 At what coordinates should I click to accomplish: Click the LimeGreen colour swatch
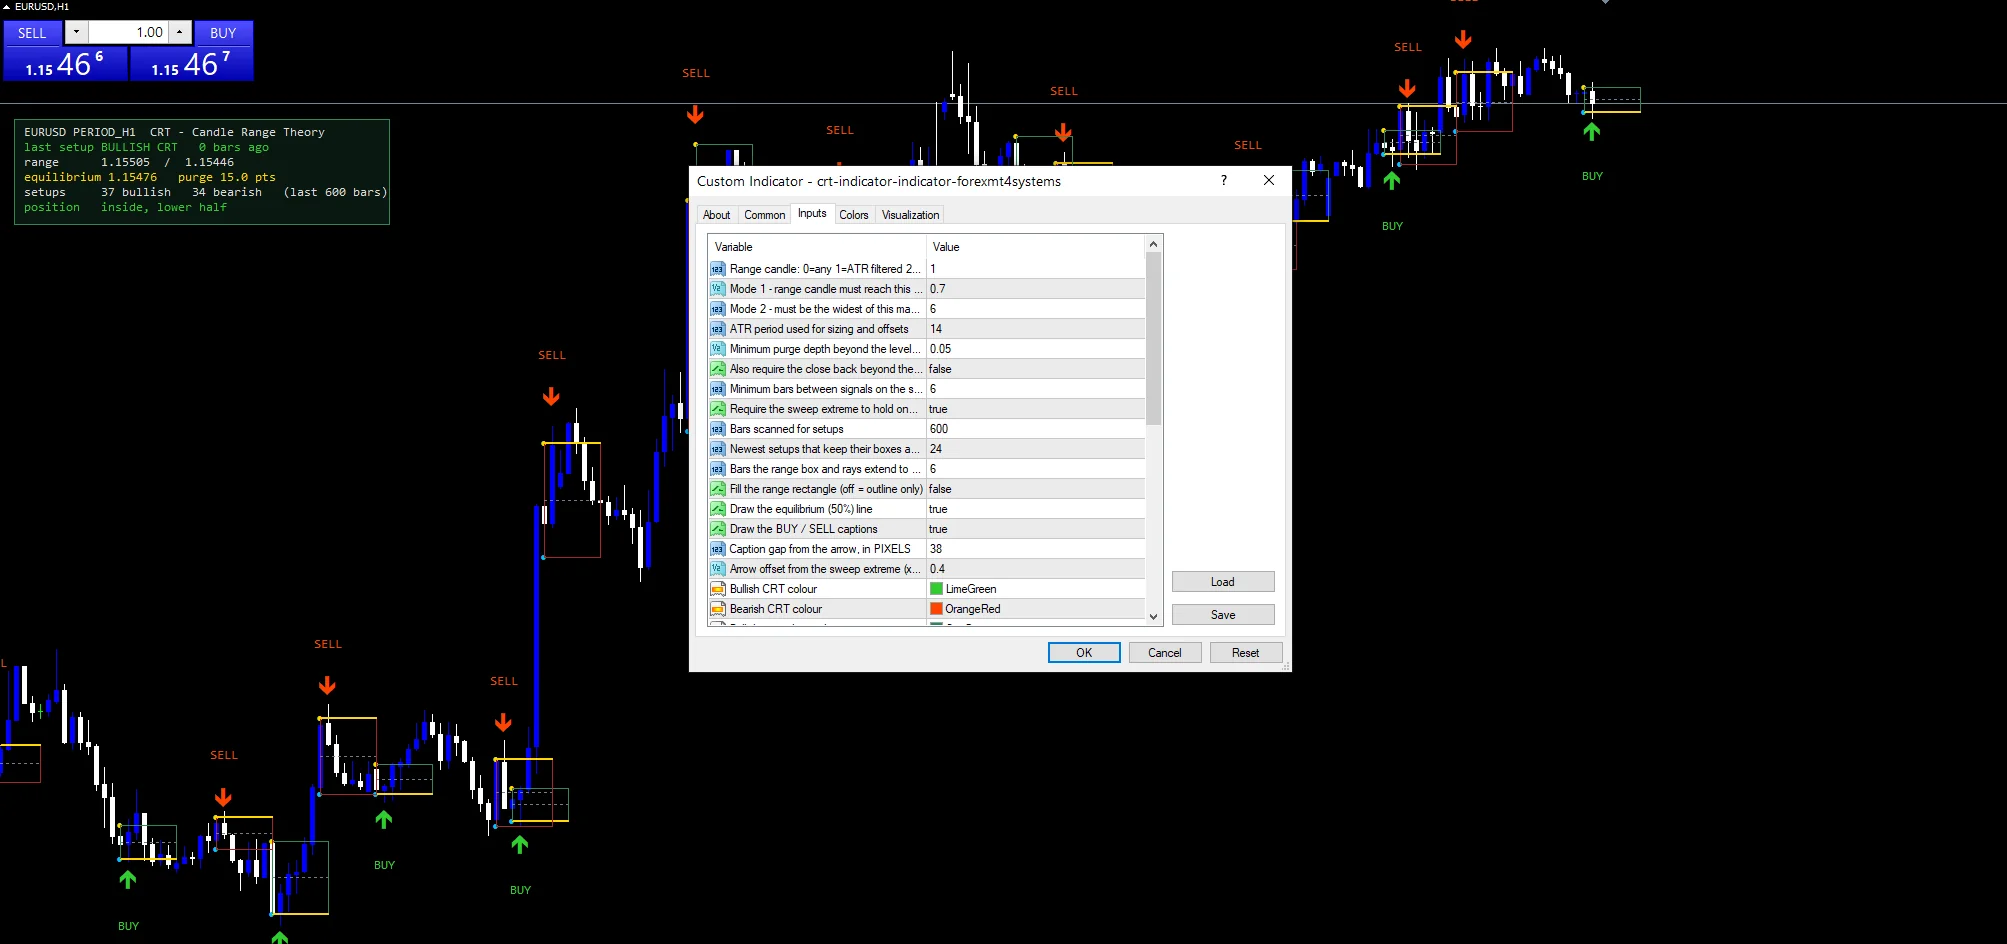tap(936, 589)
